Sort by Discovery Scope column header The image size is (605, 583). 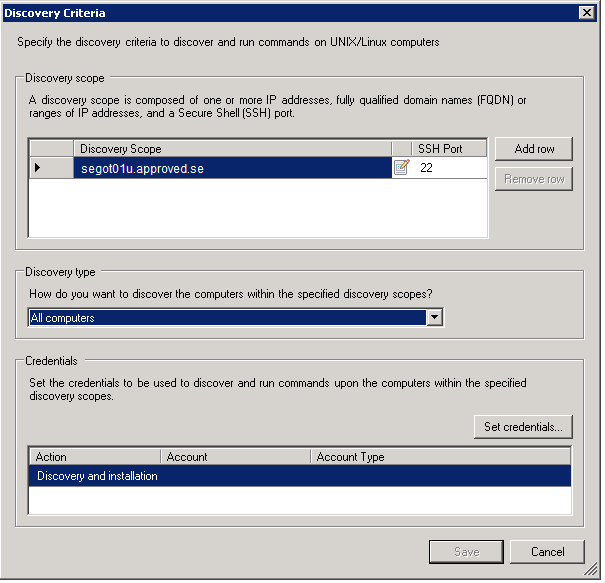click(232, 149)
